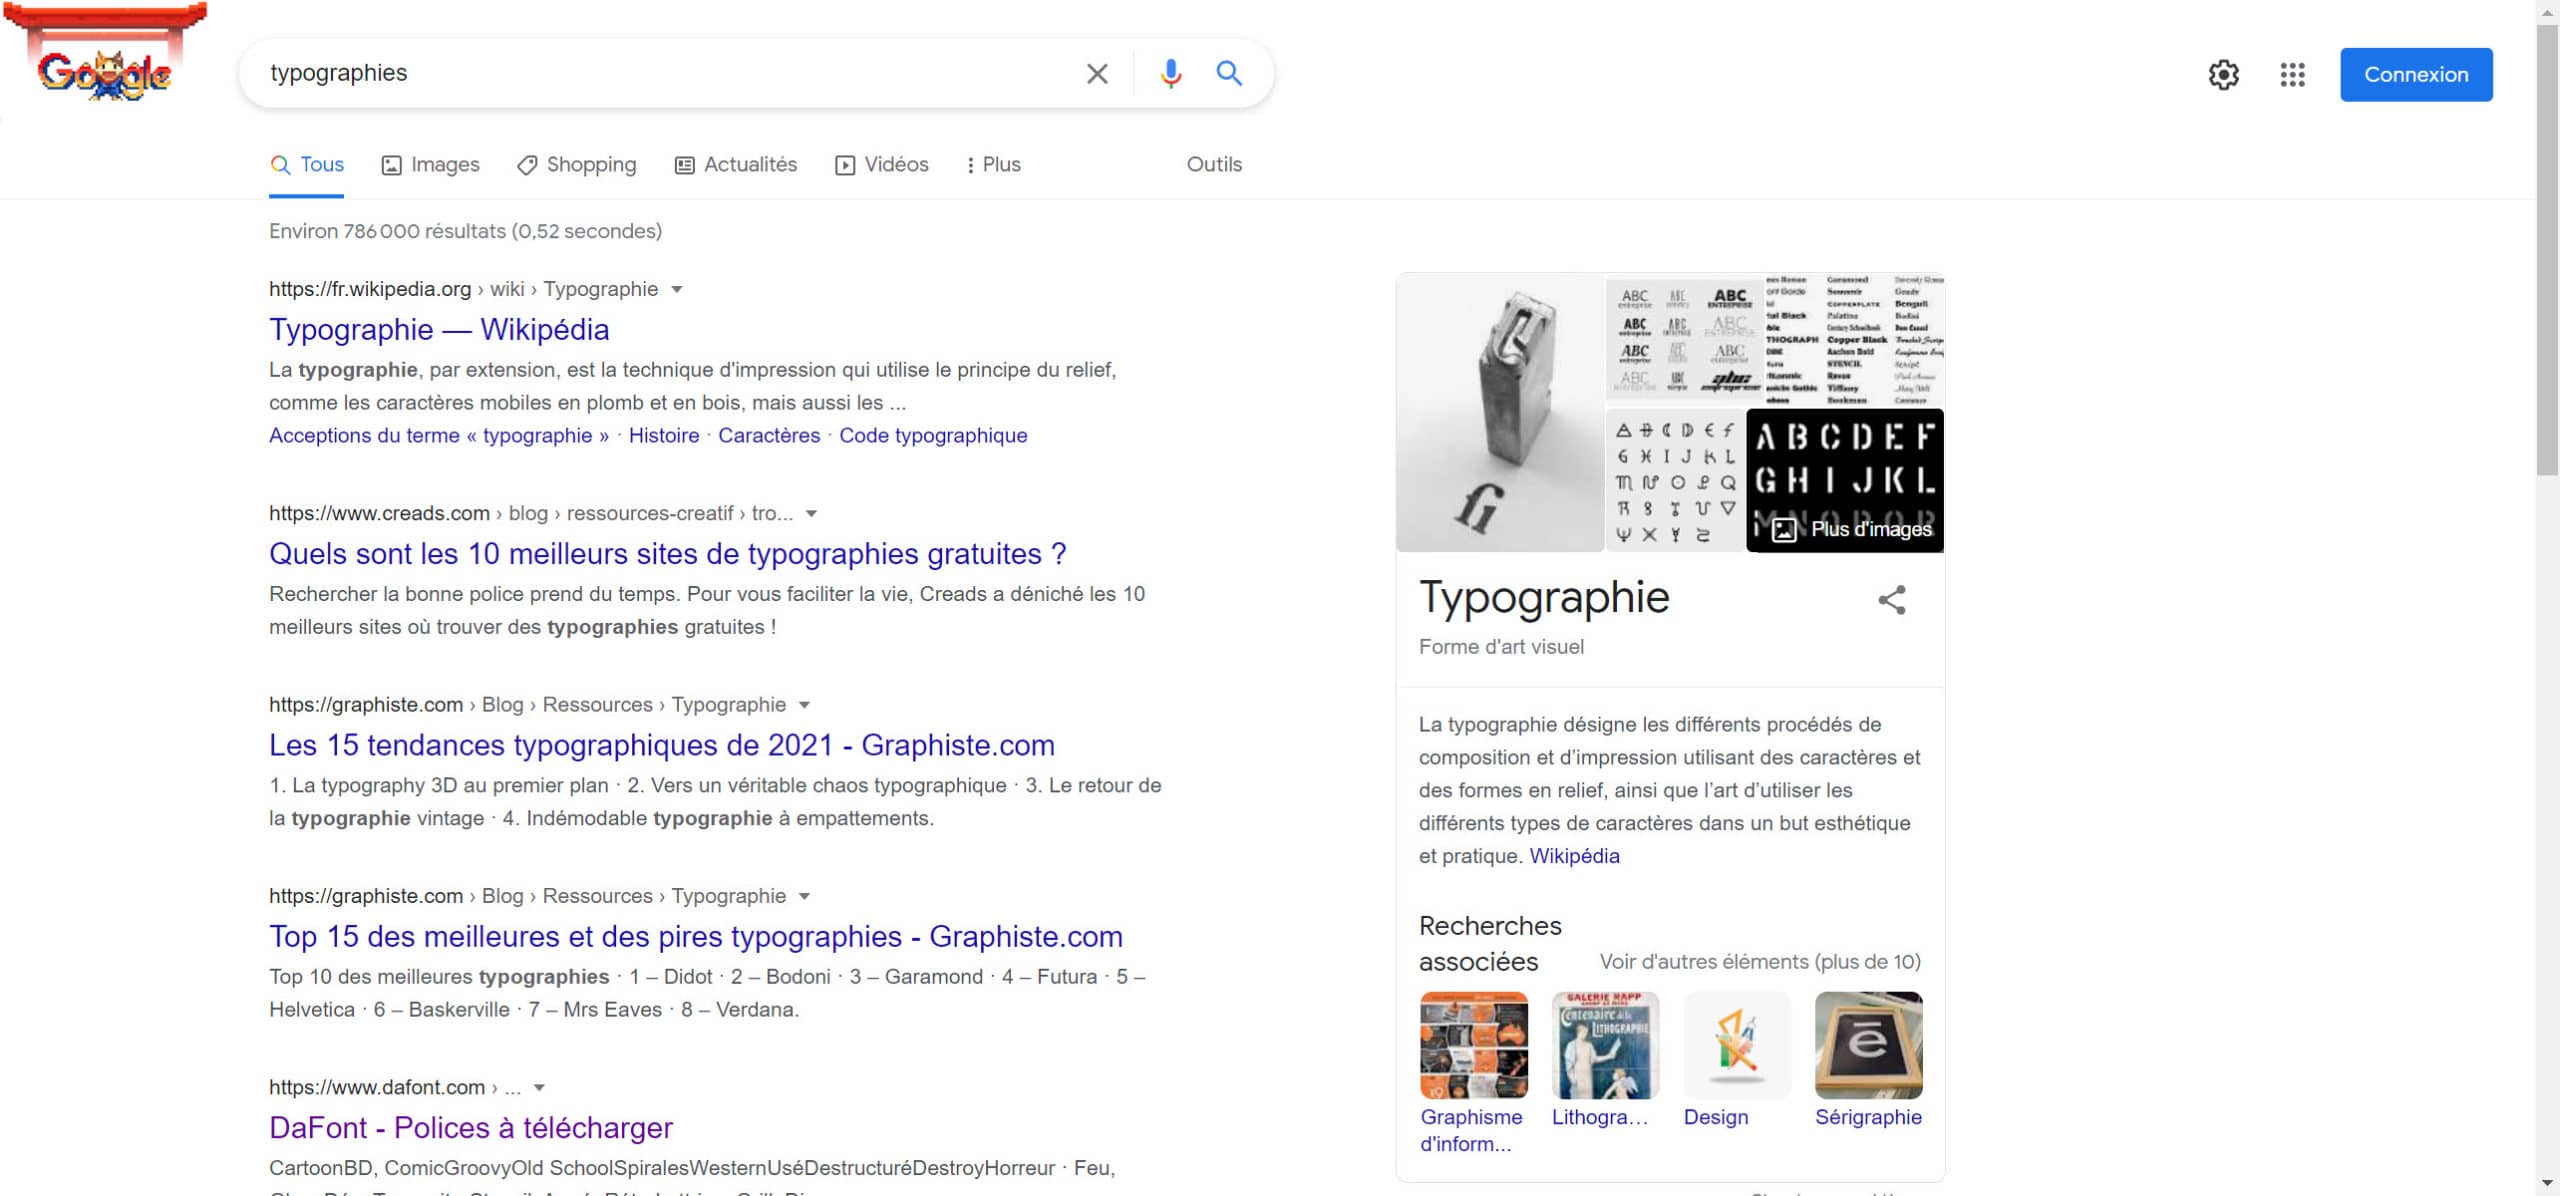The height and width of the screenshot is (1196, 2560).
Task: Start voice search with the microphone
Action: pos(1170,74)
